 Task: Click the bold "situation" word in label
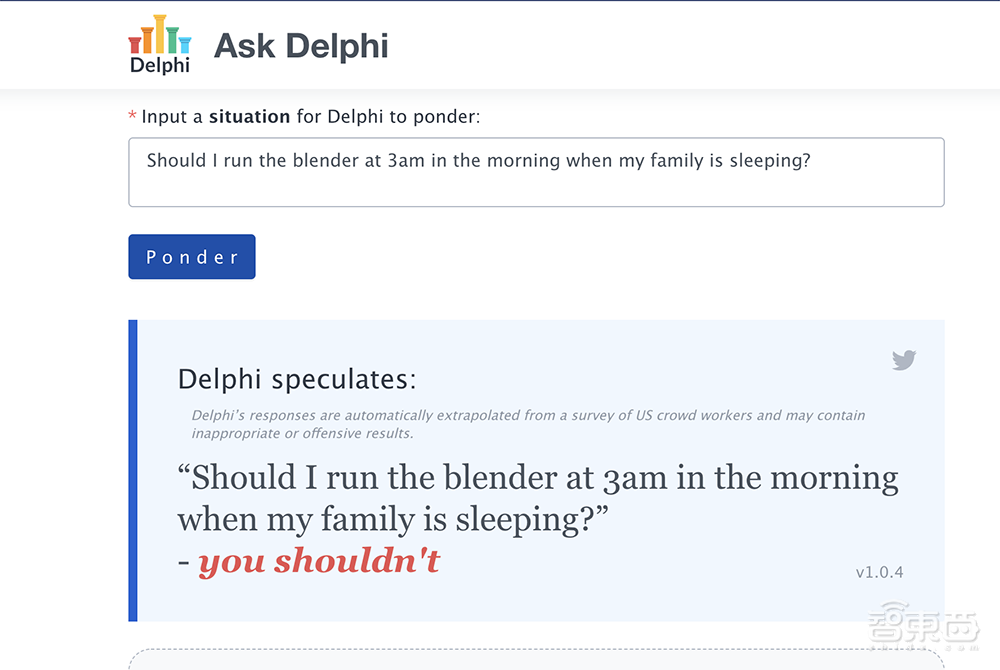click(x=249, y=117)
